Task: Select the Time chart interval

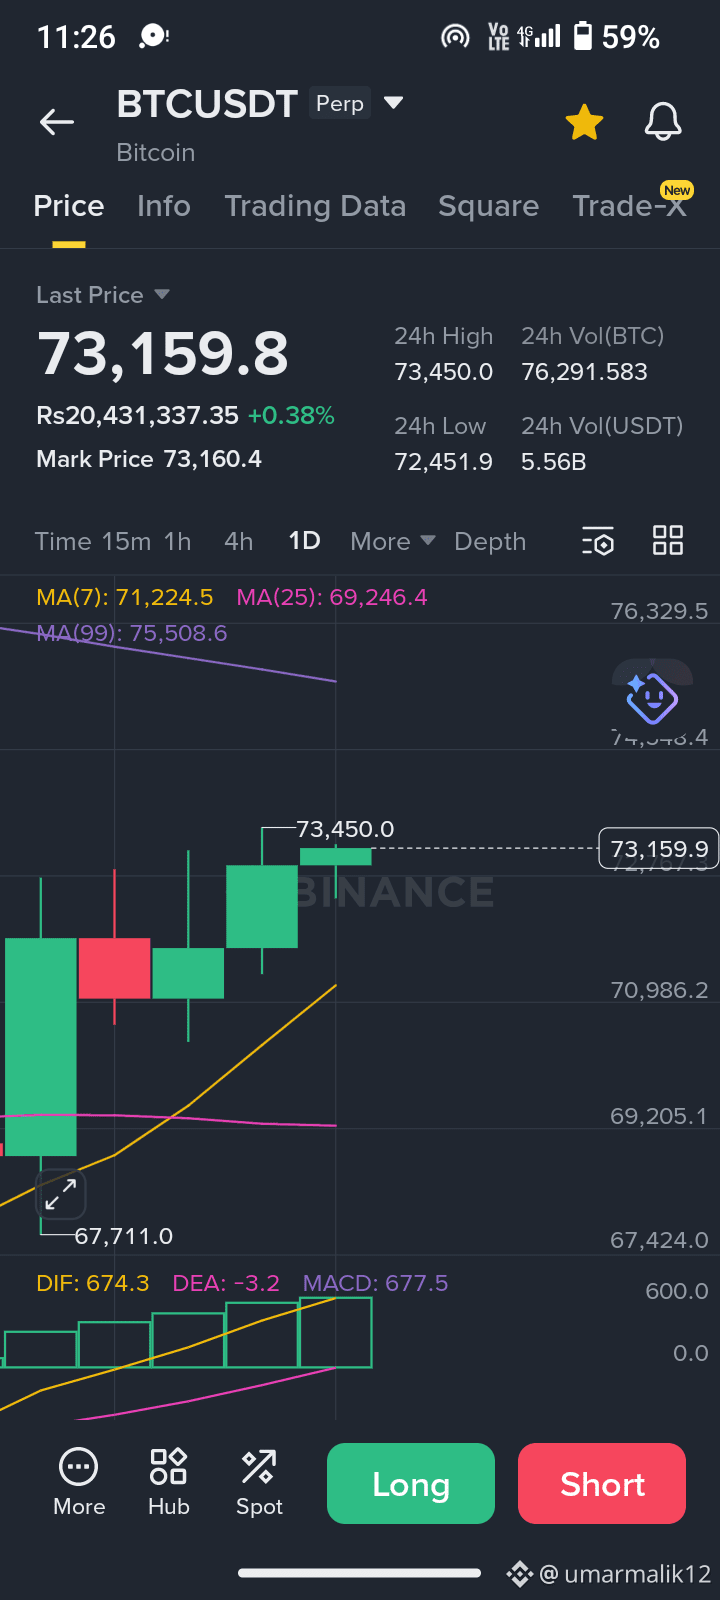Action: [x=63, y=541]
